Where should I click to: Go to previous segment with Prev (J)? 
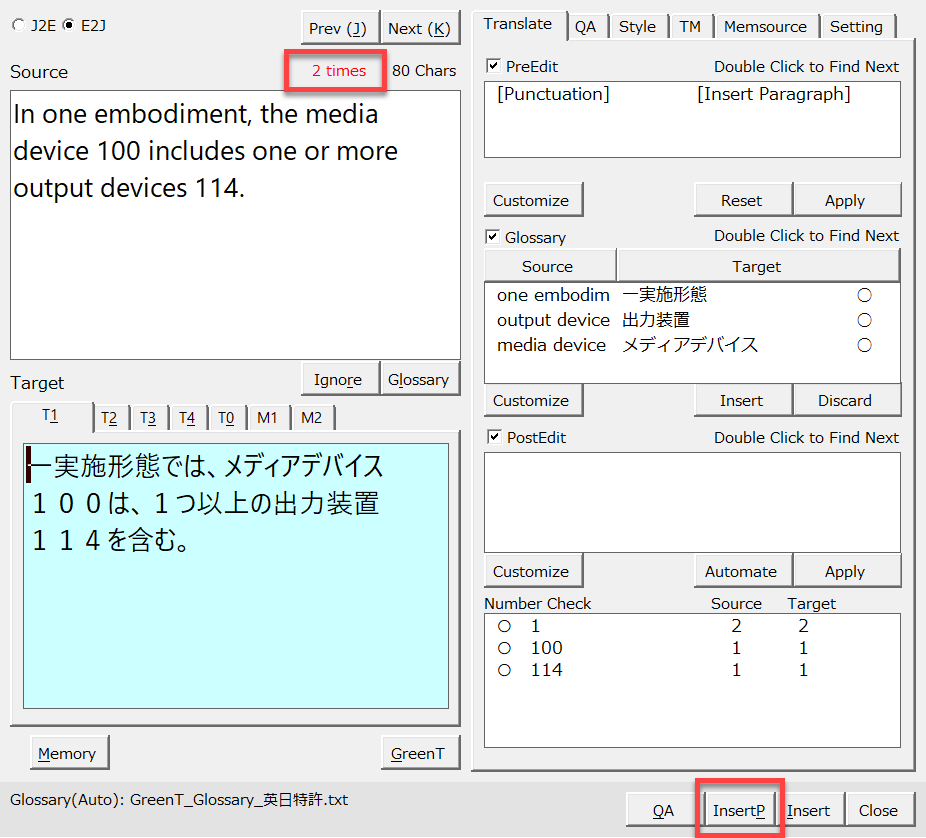(x=338, y=28)
